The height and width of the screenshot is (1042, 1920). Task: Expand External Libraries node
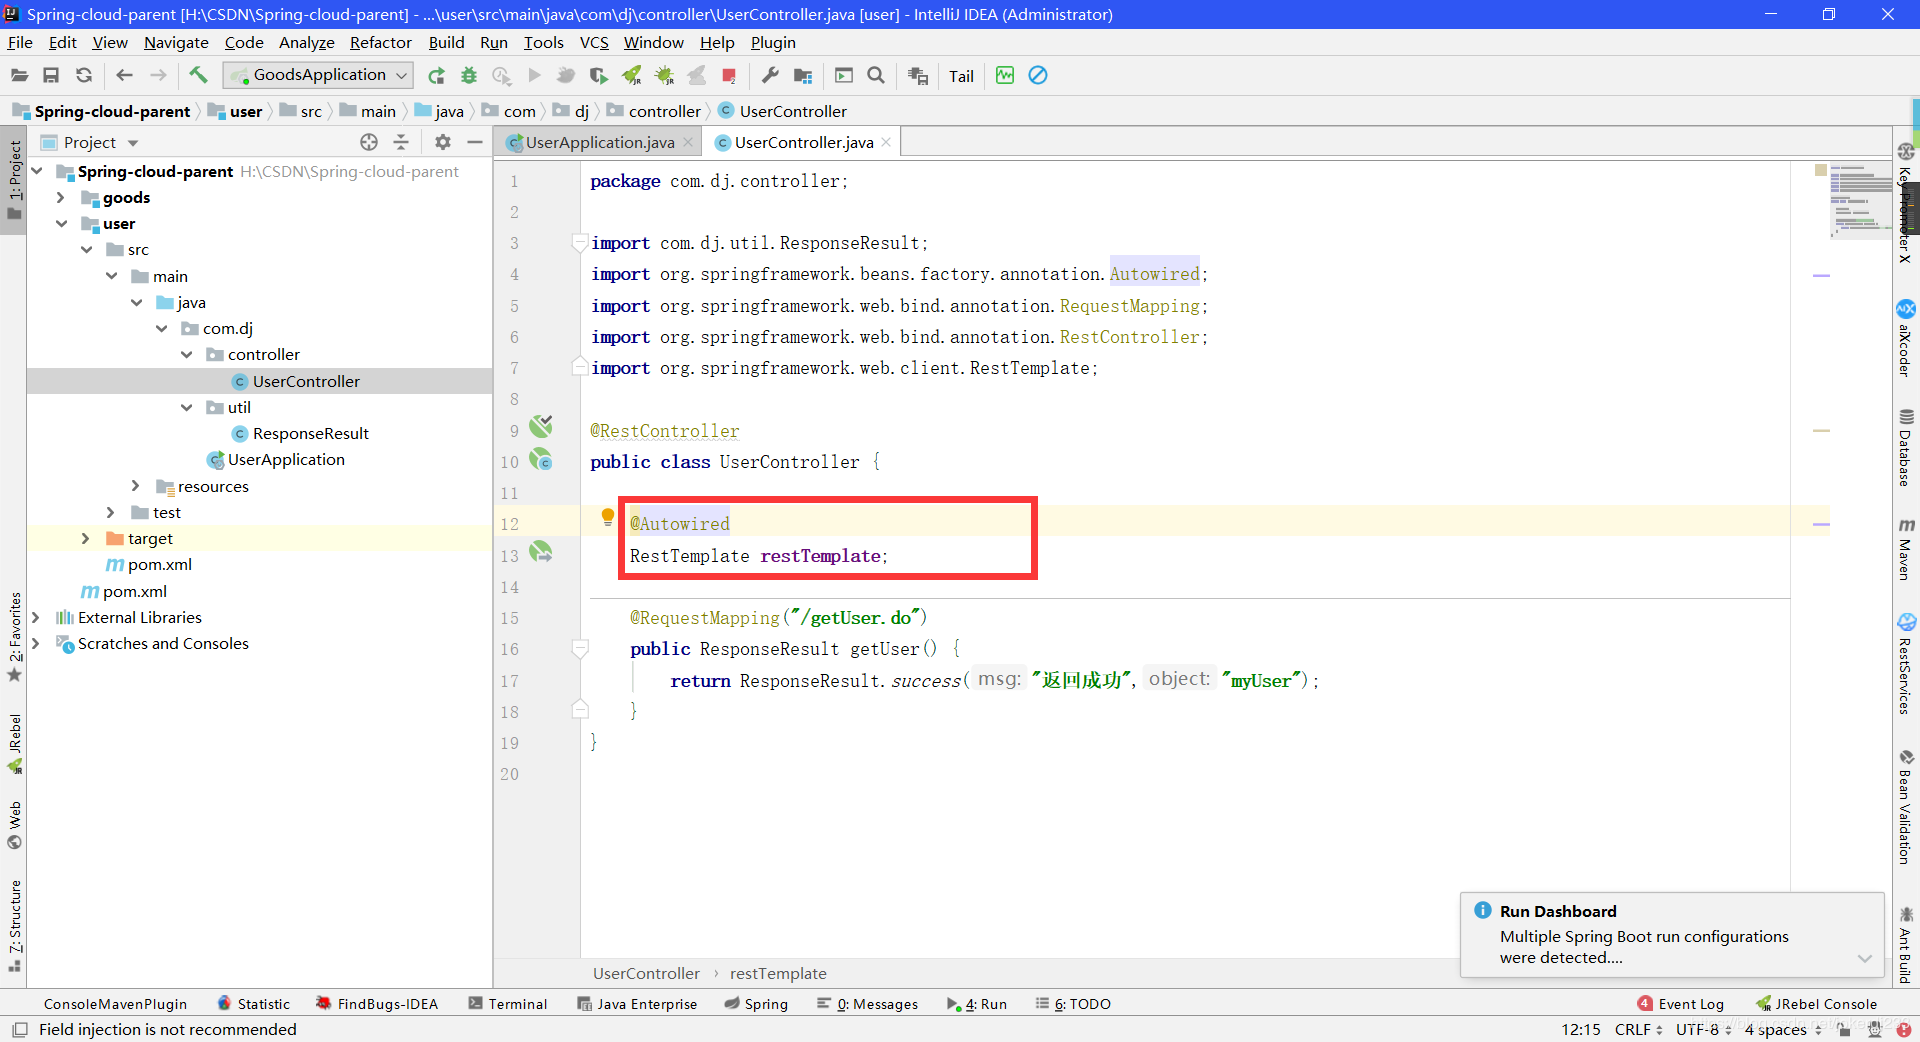point(35,617)
